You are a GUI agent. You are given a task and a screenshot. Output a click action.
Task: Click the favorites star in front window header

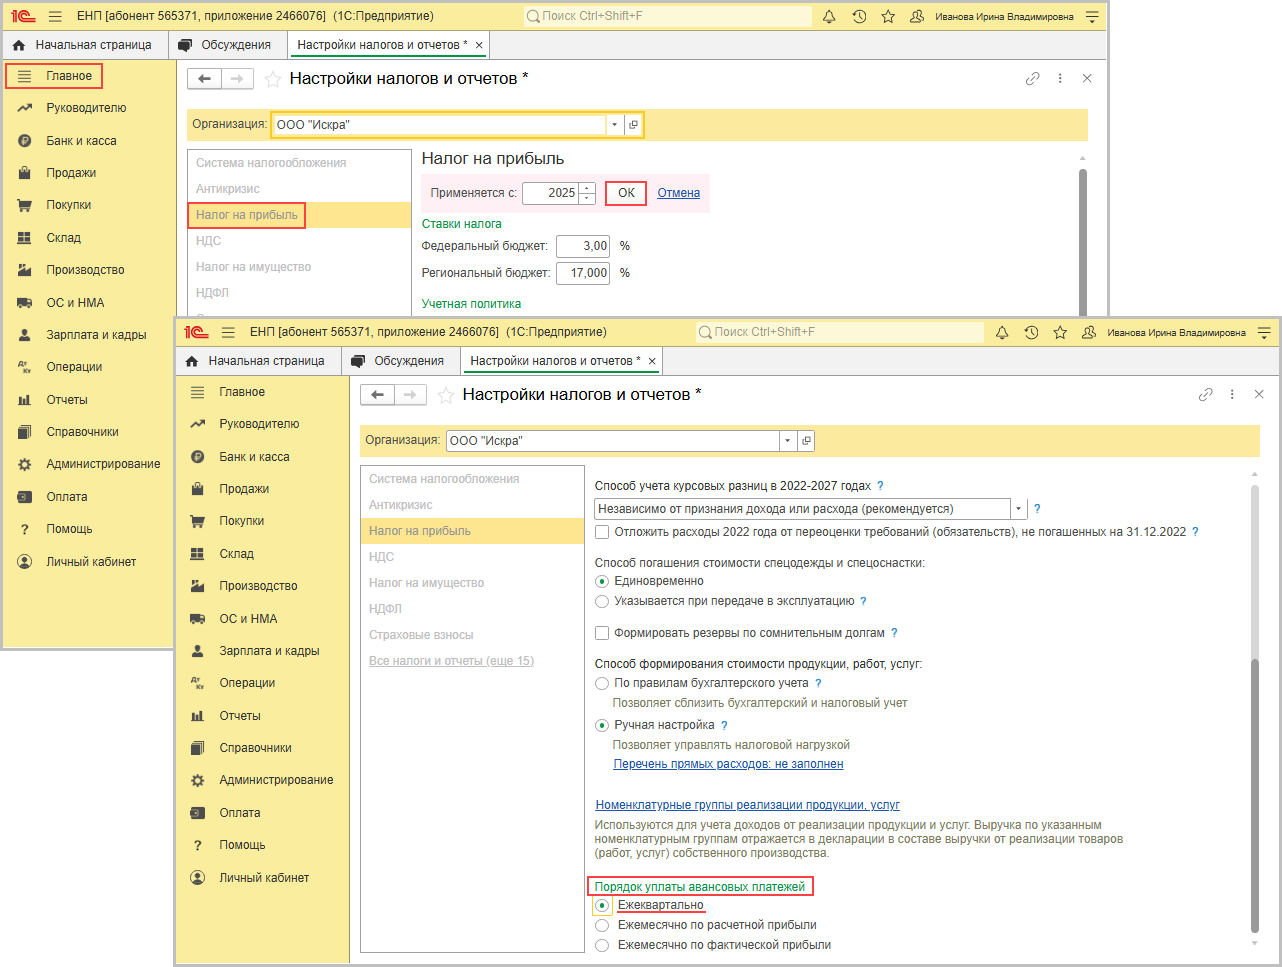pyautogui.click(x=1060, y=333)
